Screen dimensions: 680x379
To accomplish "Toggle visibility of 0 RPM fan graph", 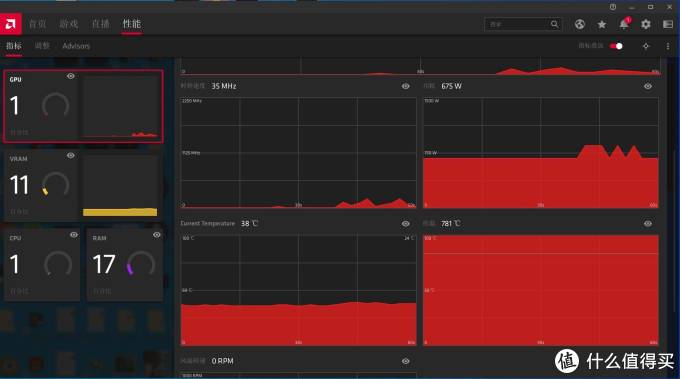I will [405, 361].
